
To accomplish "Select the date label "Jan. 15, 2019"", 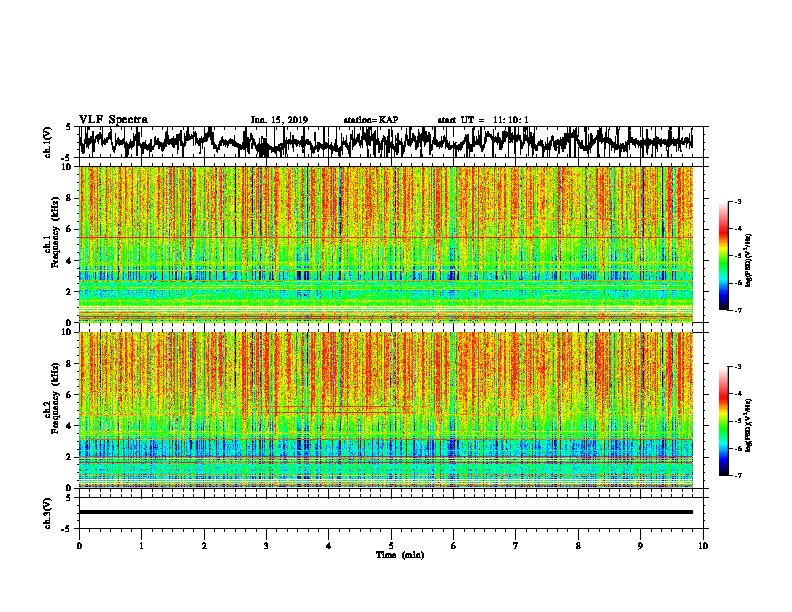I will coord(279,120).
